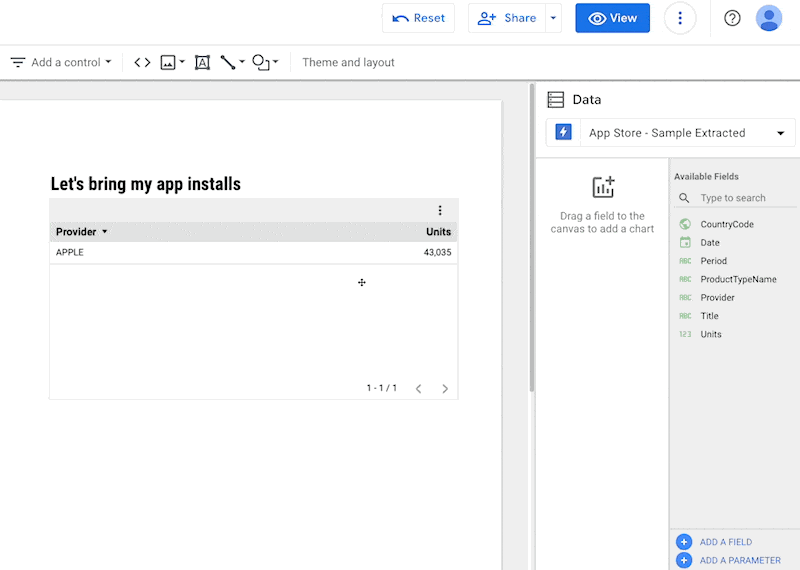Select the Units field in Available Fields
This screenshot has height=570, width=800.
click(711, 334)
